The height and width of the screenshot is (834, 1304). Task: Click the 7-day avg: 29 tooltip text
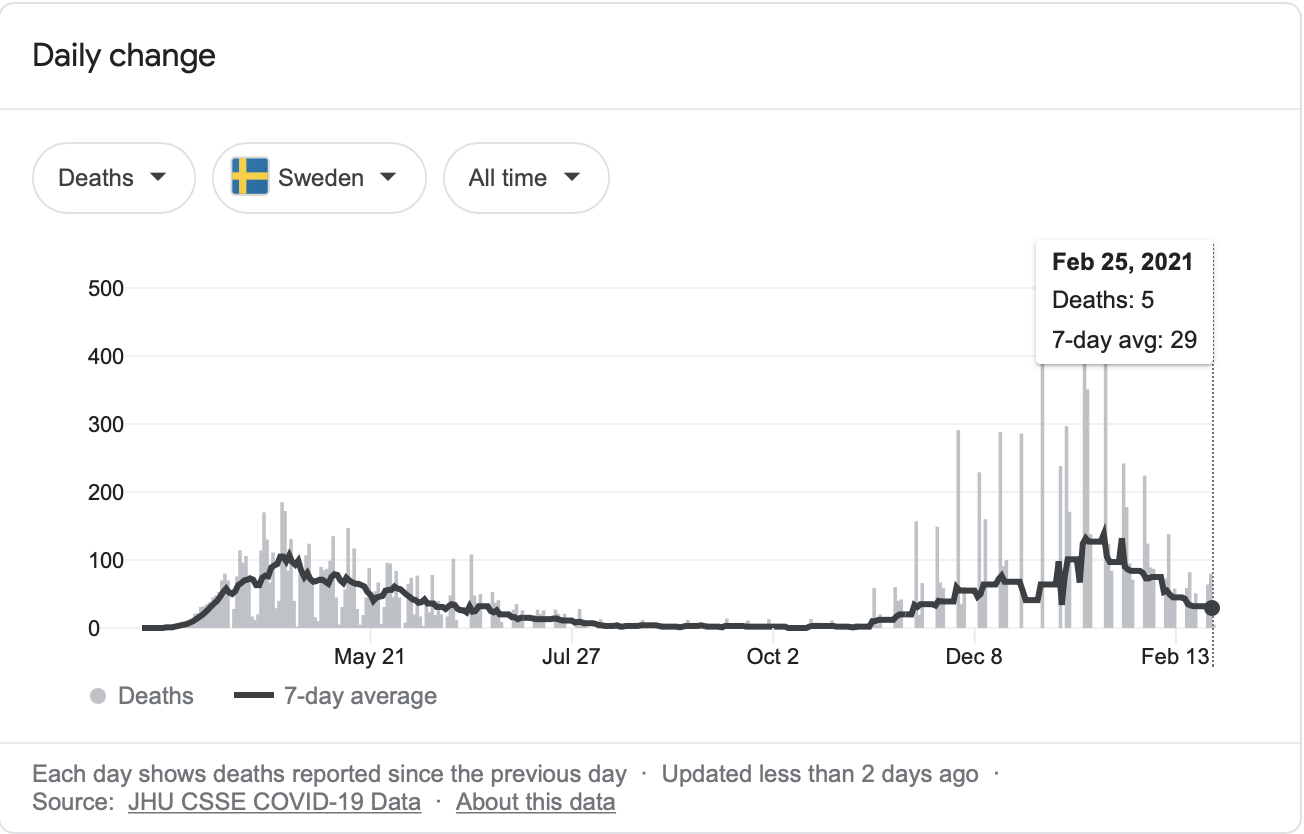click(x=1124, y=340)
